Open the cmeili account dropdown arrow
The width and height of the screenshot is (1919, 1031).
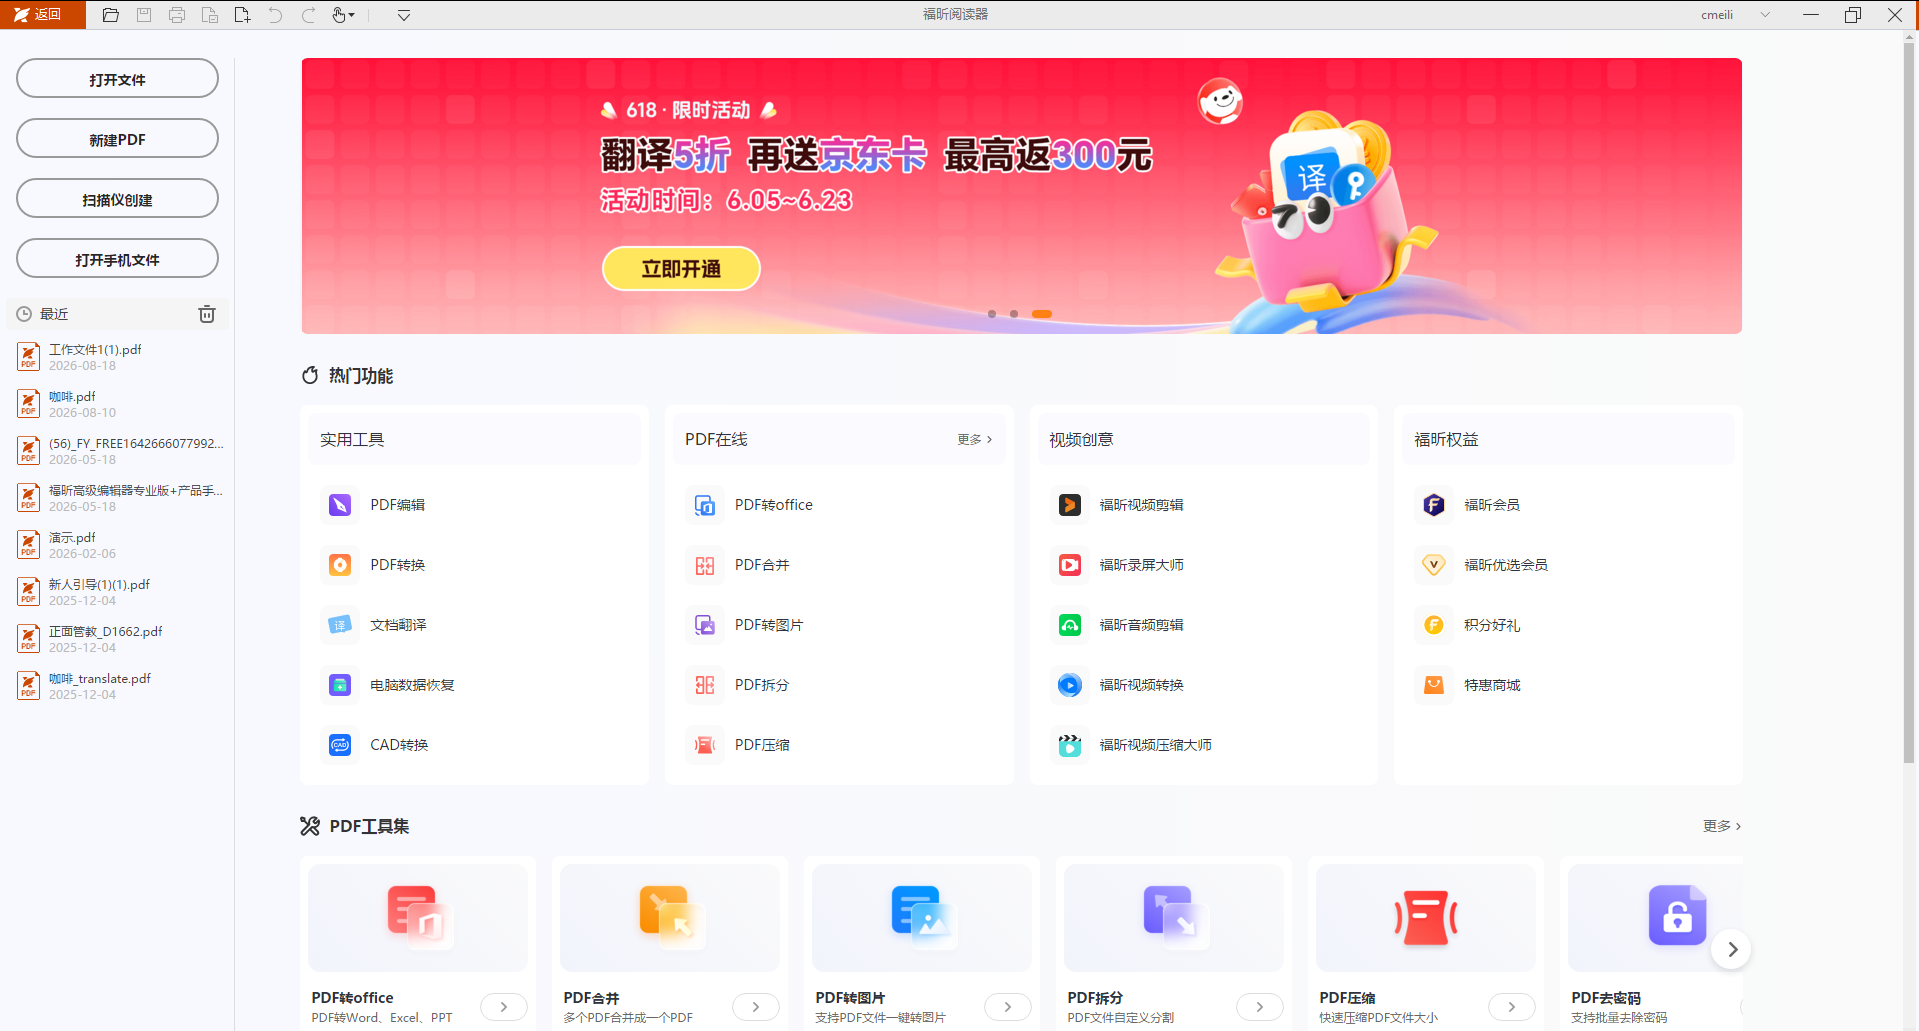click(x=1765, y=15)
